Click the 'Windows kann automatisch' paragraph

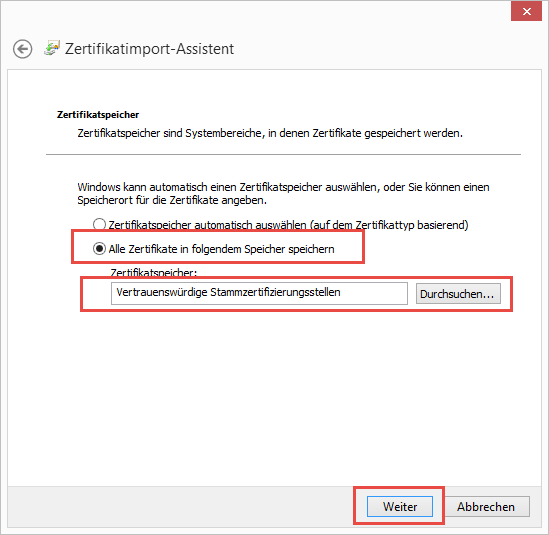[283, 193]
